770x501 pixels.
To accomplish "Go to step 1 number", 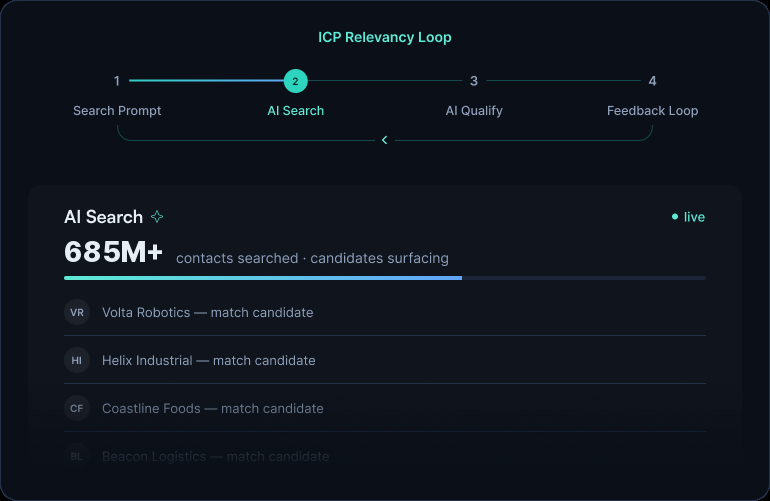I will click(117, 81).
